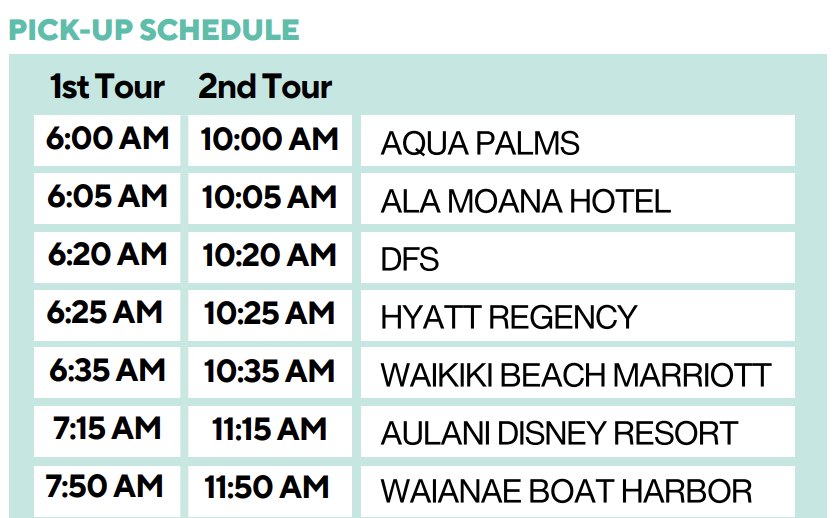Image resolution: width=836 pixels, height=518 pixels.
Task: Click the 11:15 AM time cell
Action: tap(270, 429)
